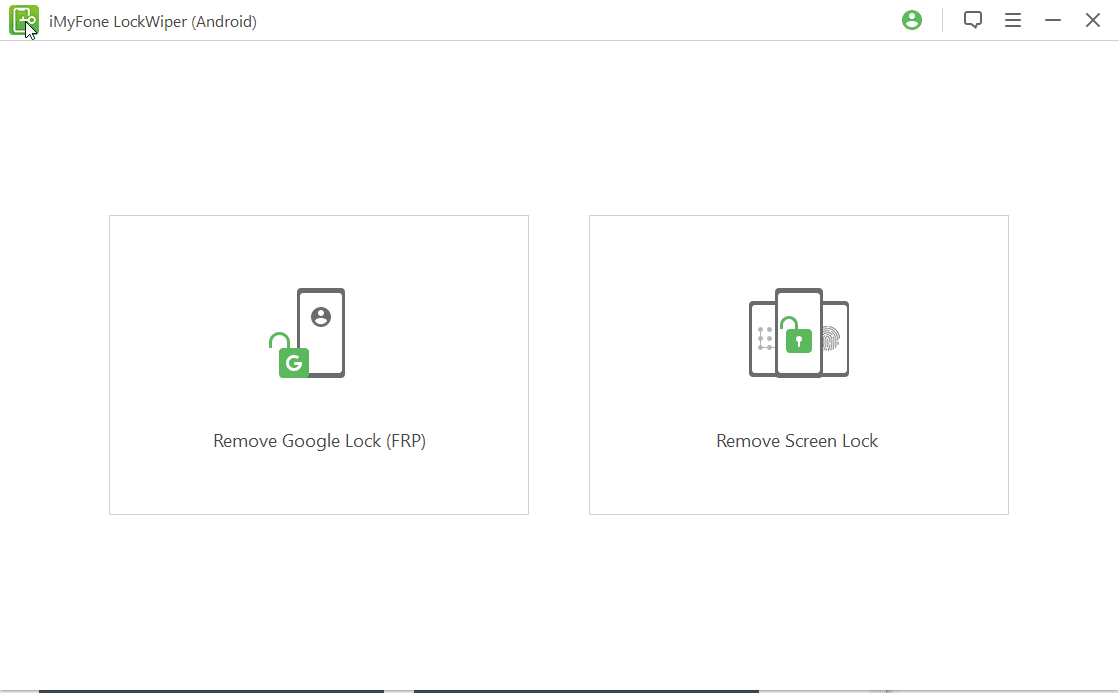
Task: Click the person avatar on the FRP phone
Action: (x=321, y=317)
